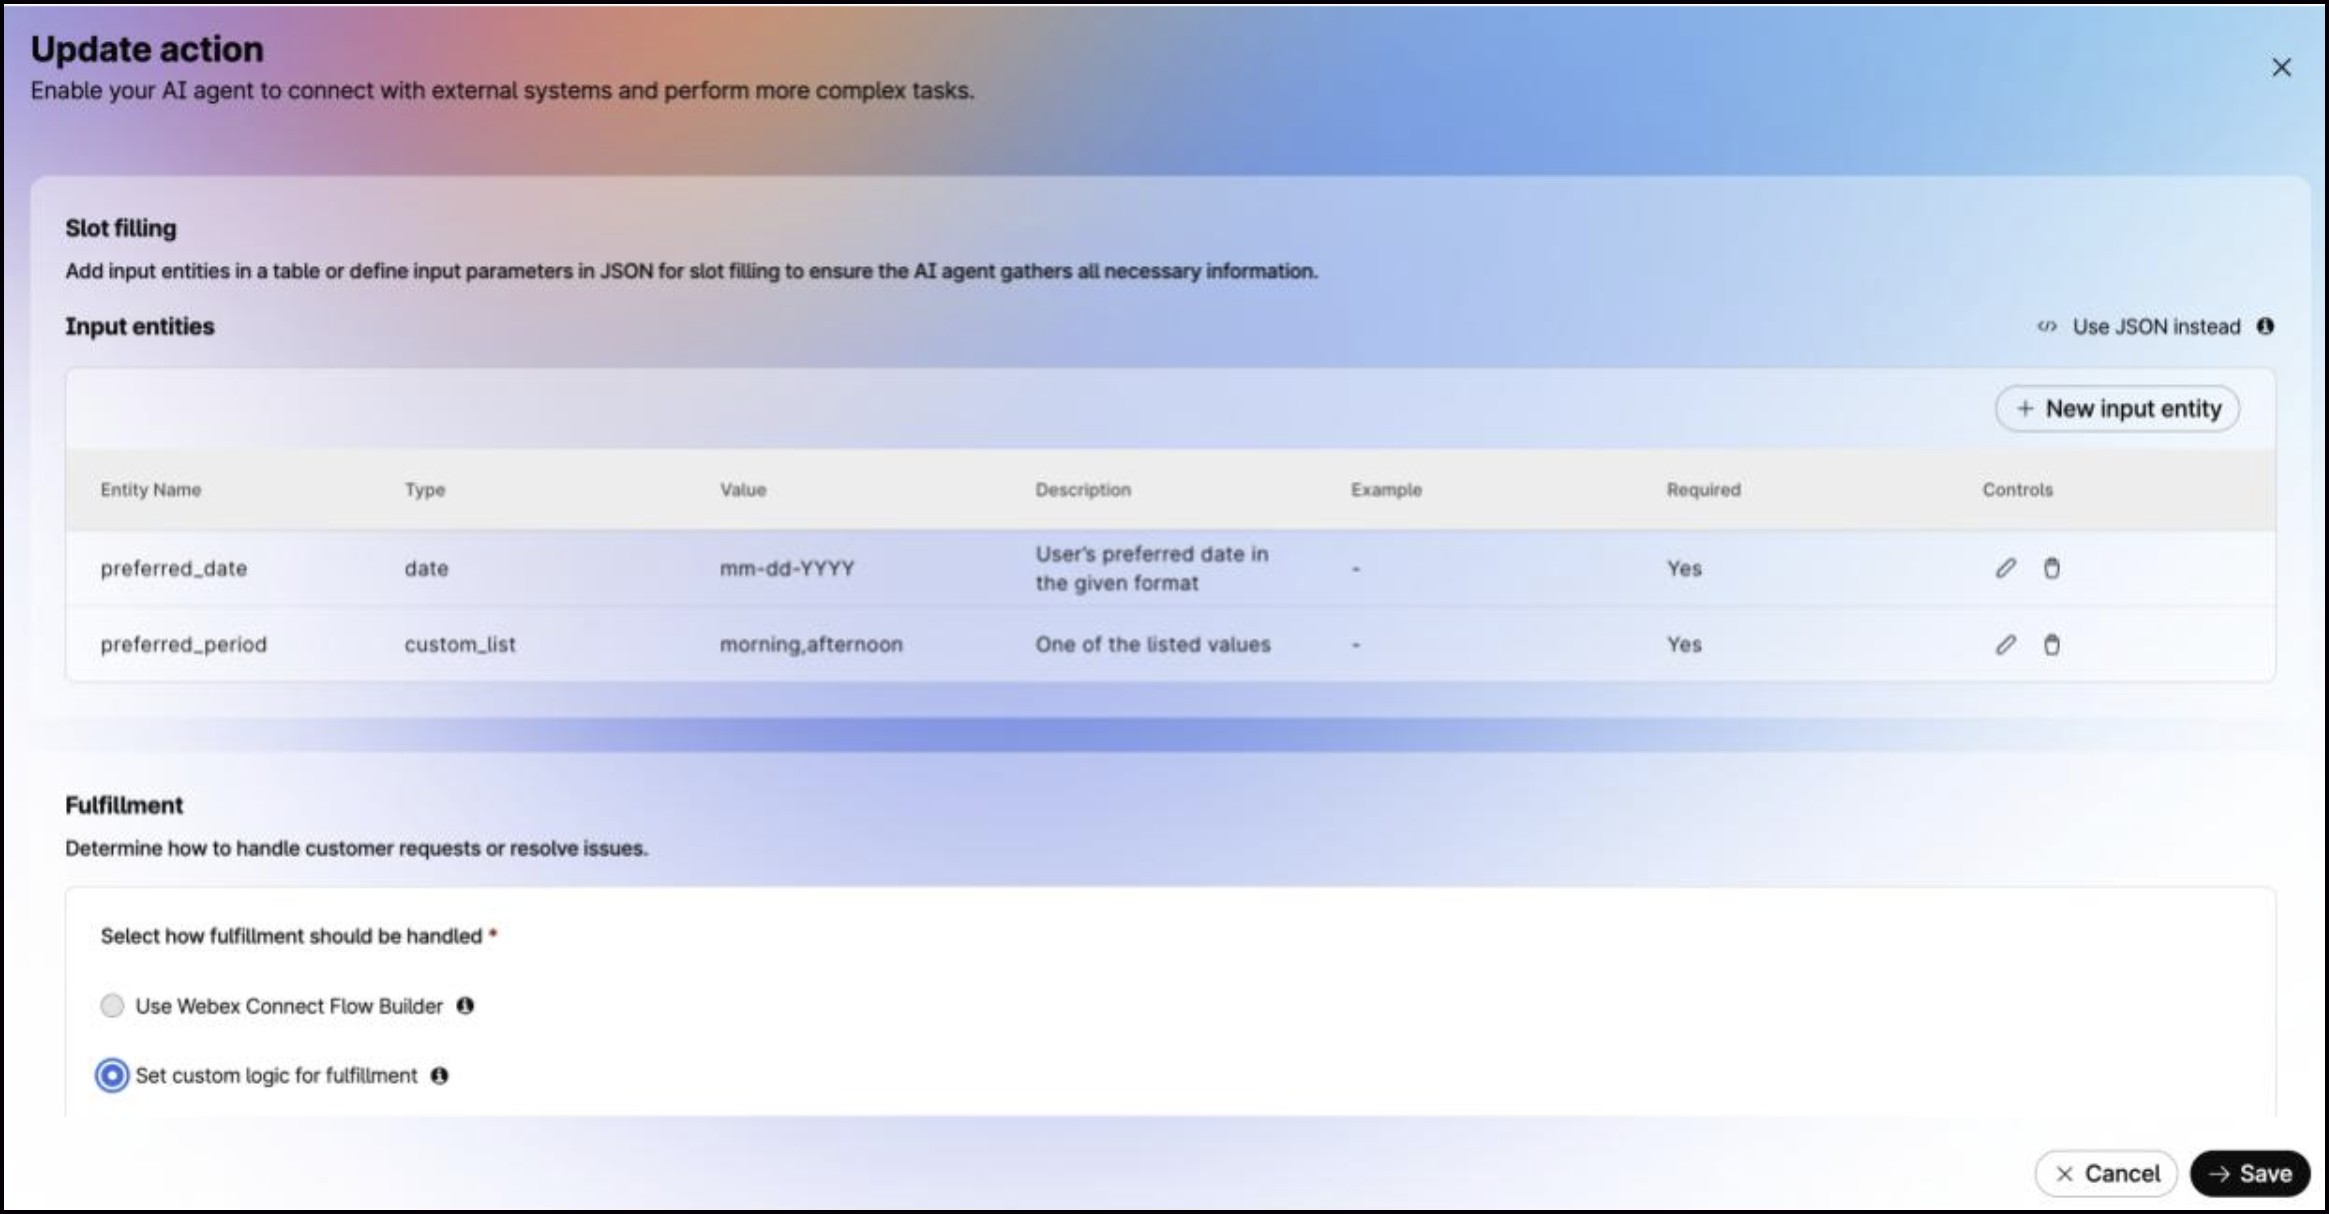Close the Update action dialog
The image size is (2329, 1214).
[2281, 67]
